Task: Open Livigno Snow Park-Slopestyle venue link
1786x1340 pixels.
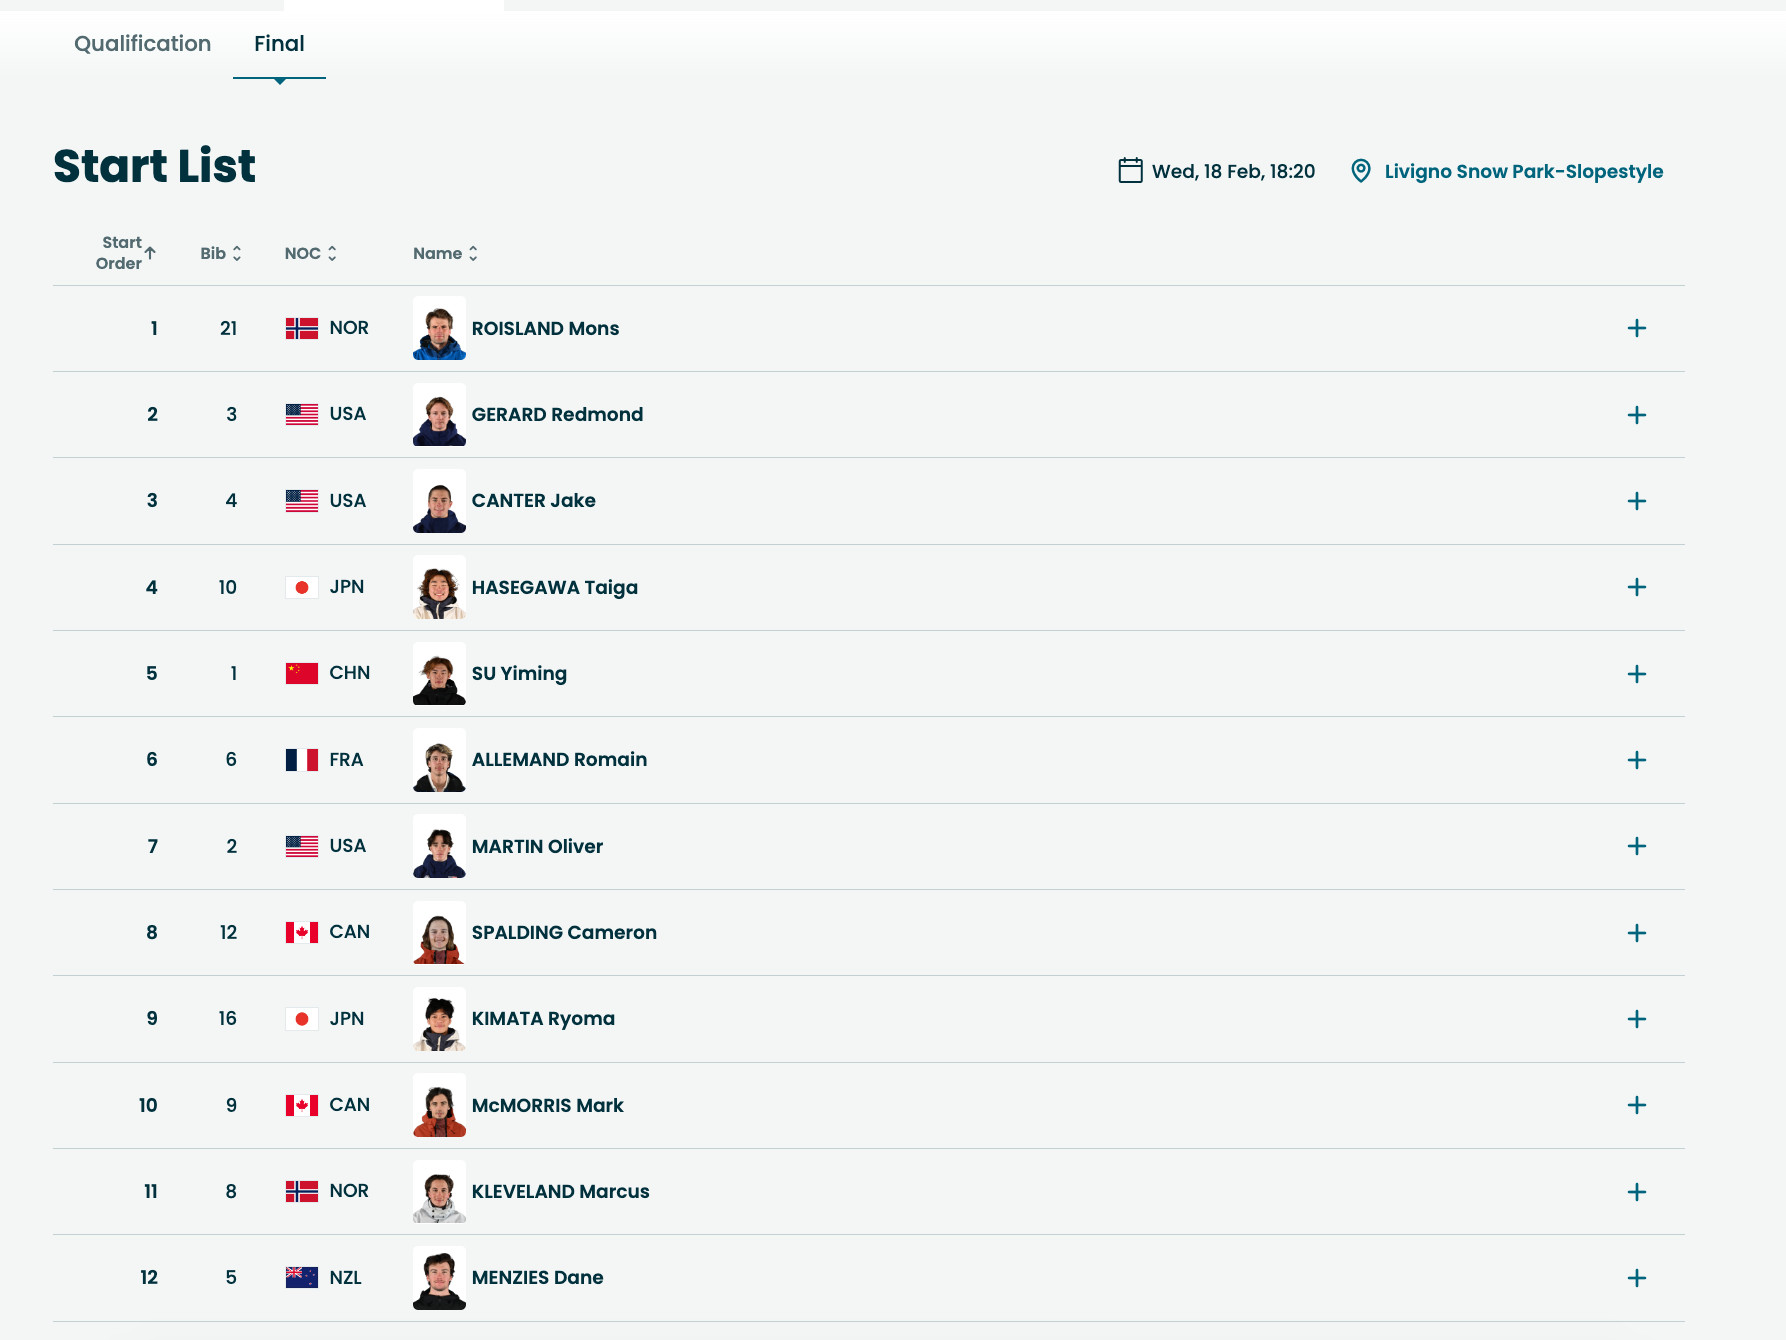Action: (1523, 172)
